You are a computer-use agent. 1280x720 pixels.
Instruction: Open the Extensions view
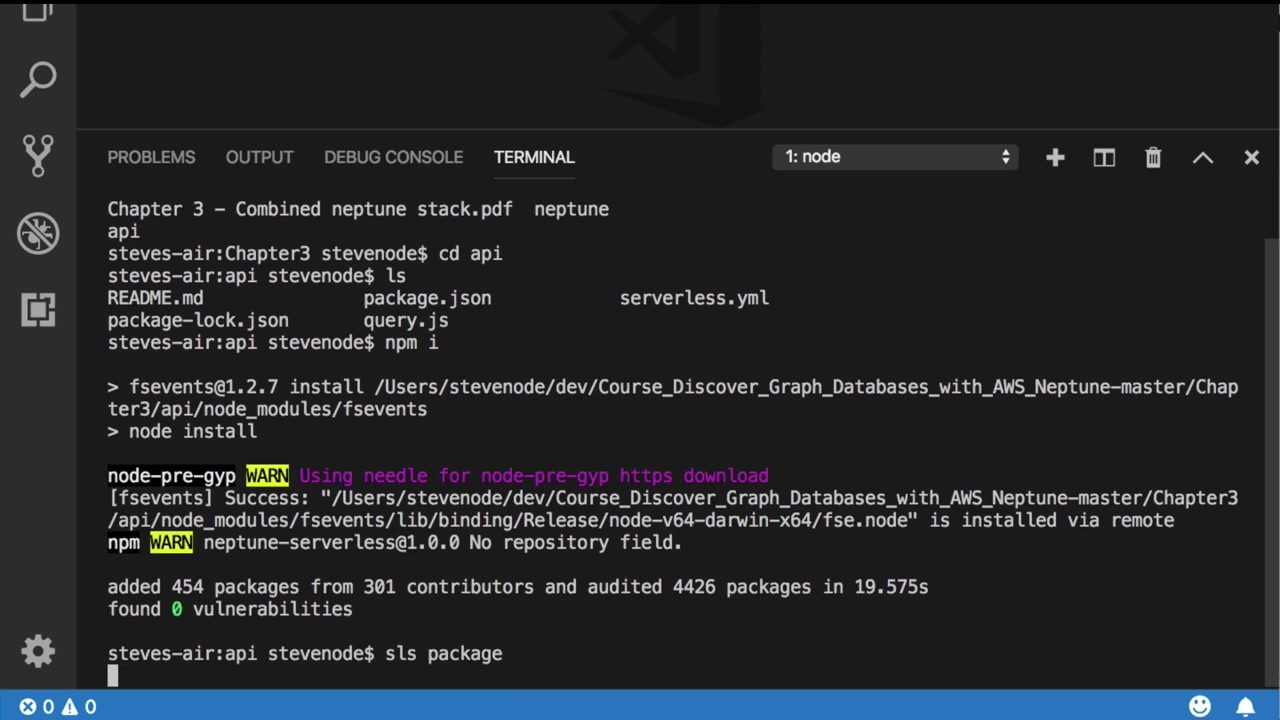(38, 310)
